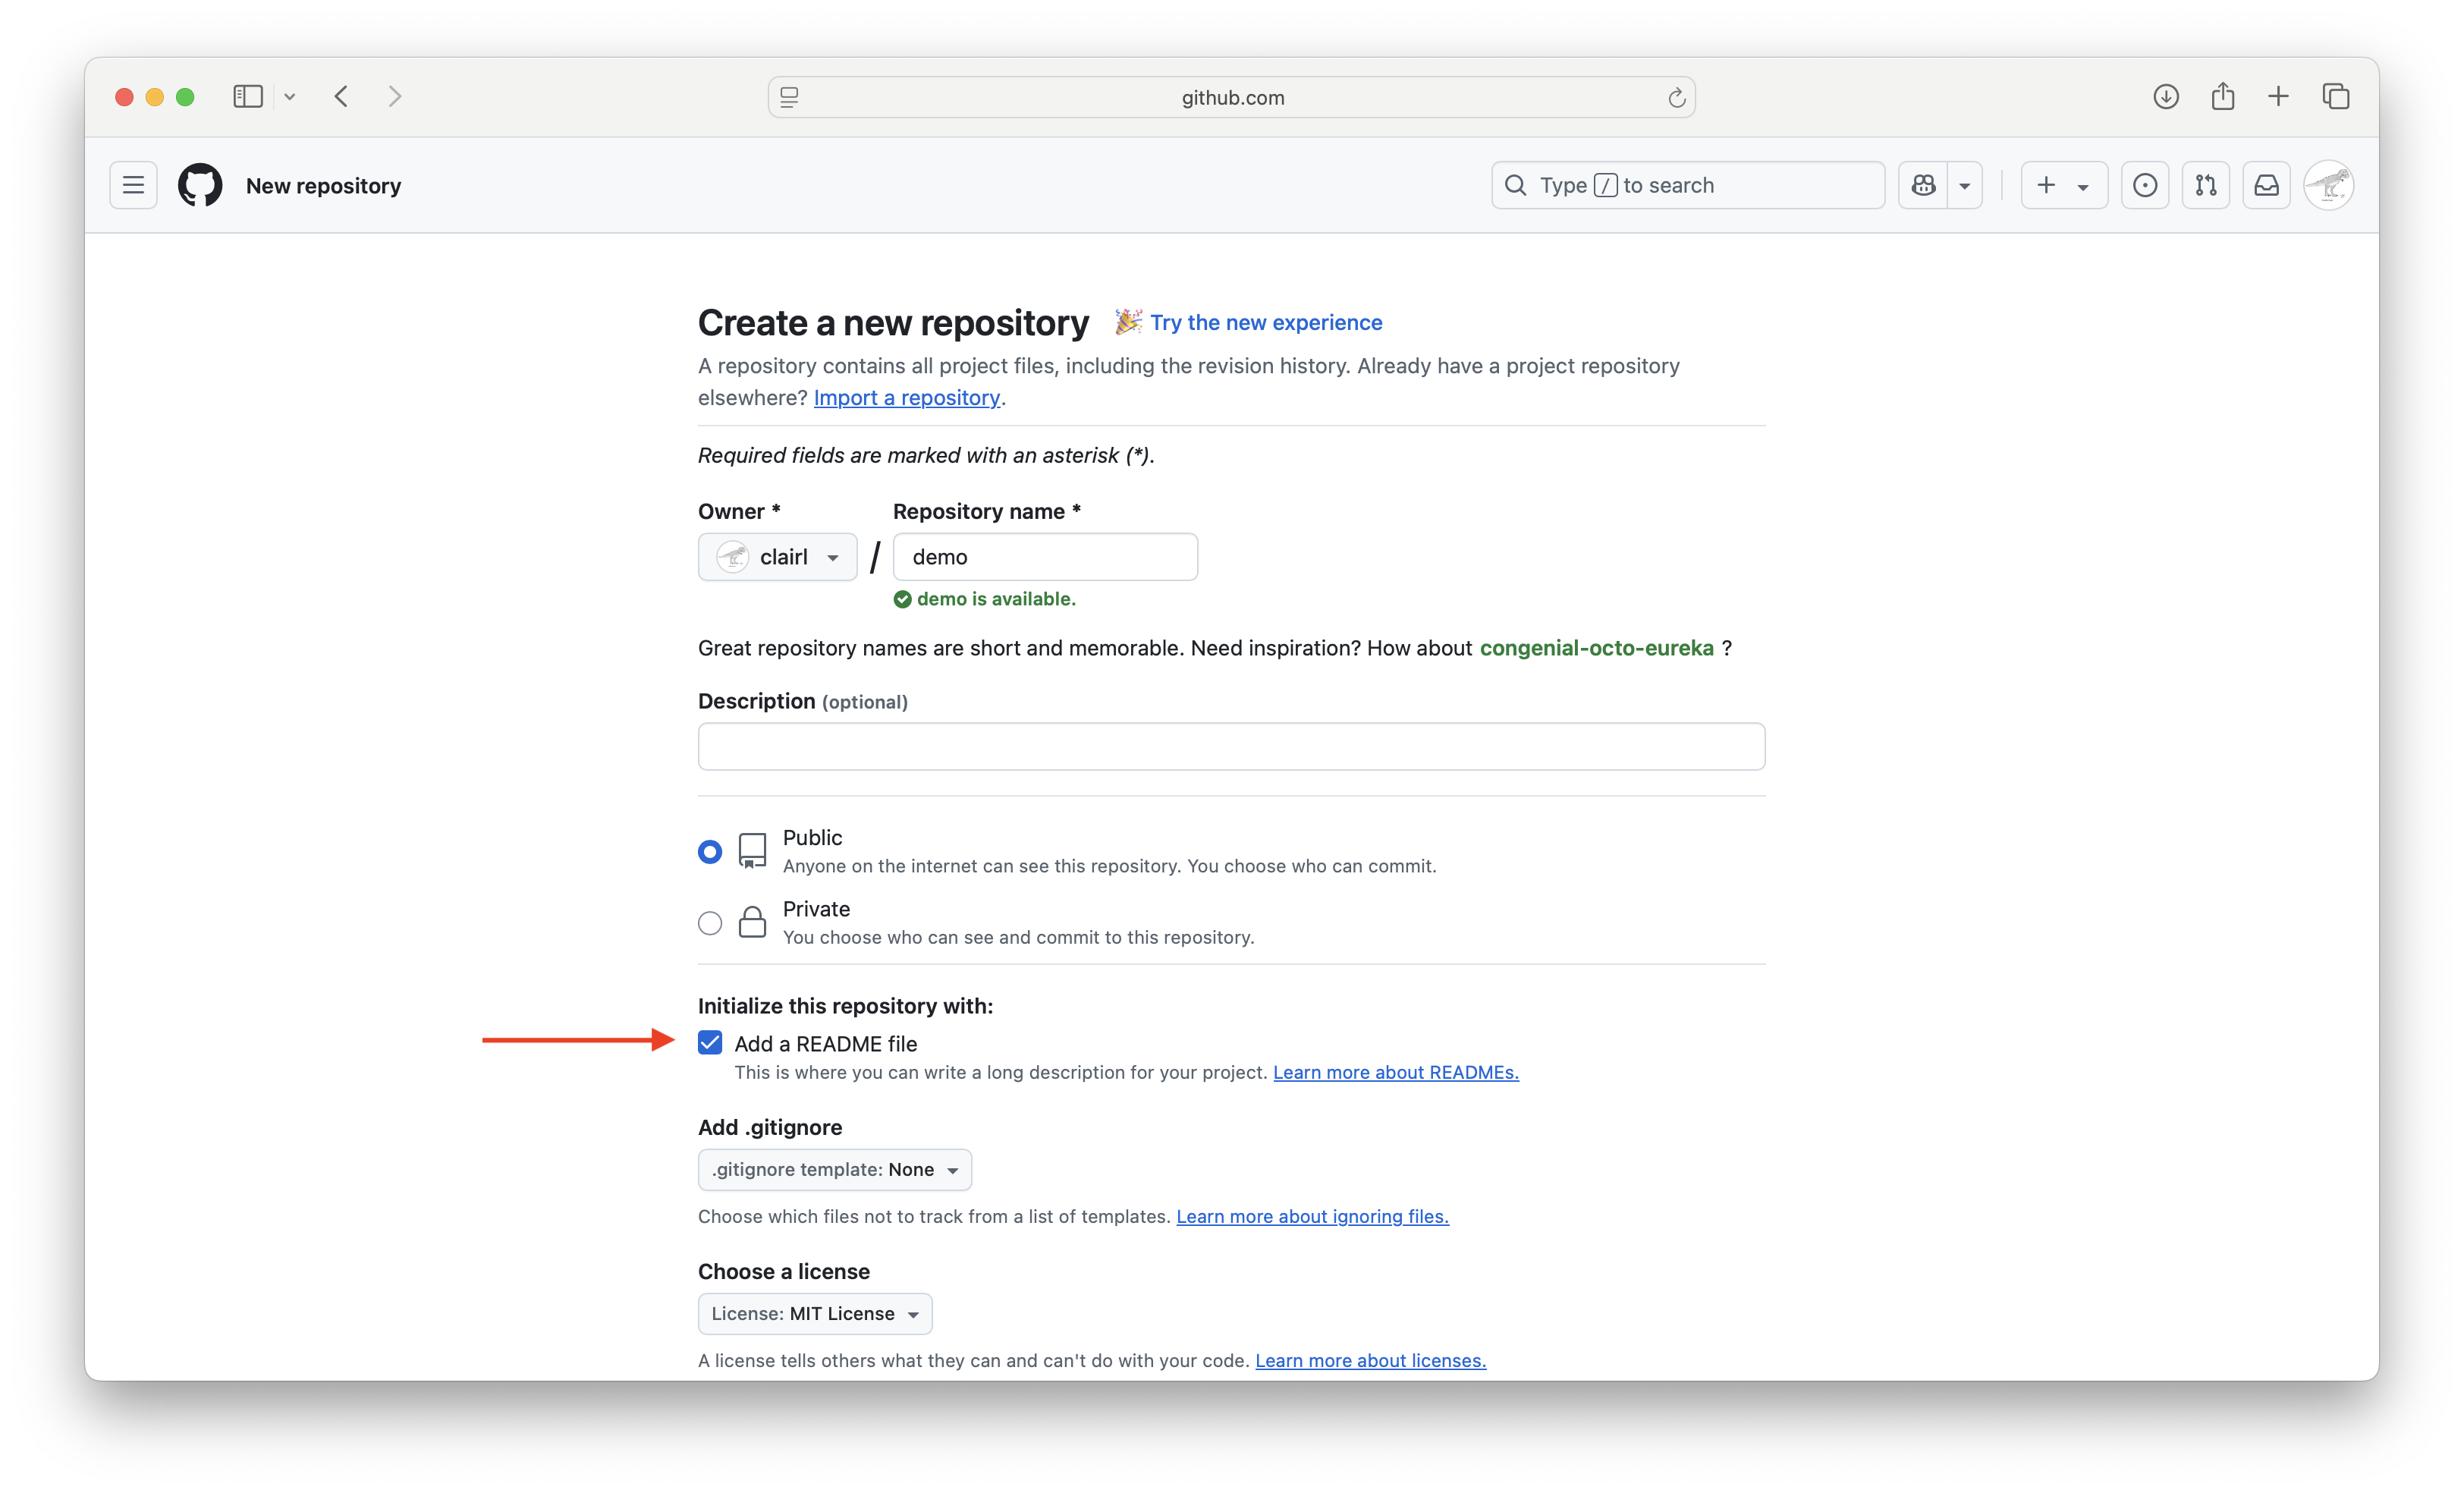Viewport: 2464px width, 1493px height.
Task: Select the Private visibility option
Action: click(710, 923)
